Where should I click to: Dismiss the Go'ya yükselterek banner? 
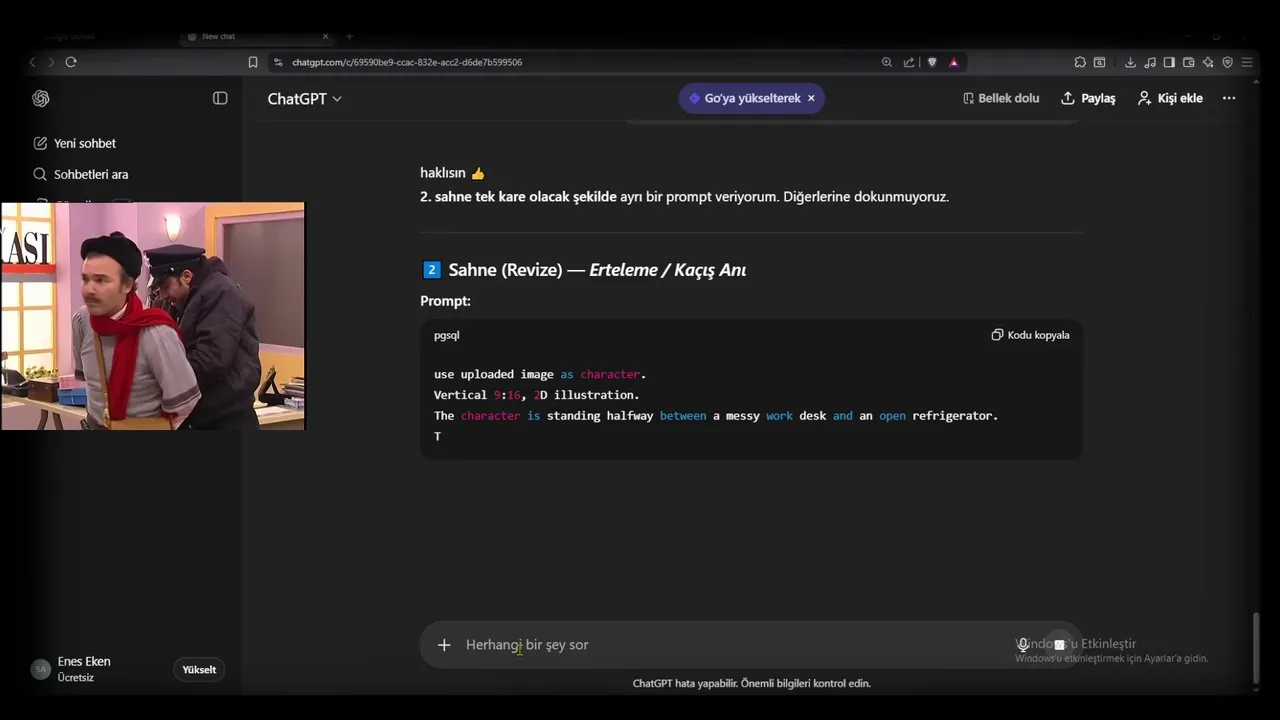pyautogui.click(x=811, y=98)
